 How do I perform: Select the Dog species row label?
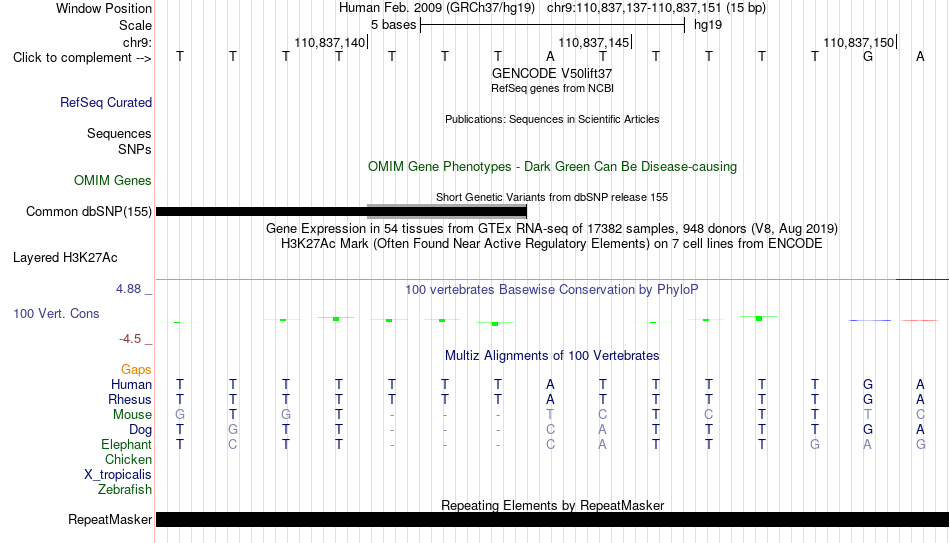[x=140, y=430]
